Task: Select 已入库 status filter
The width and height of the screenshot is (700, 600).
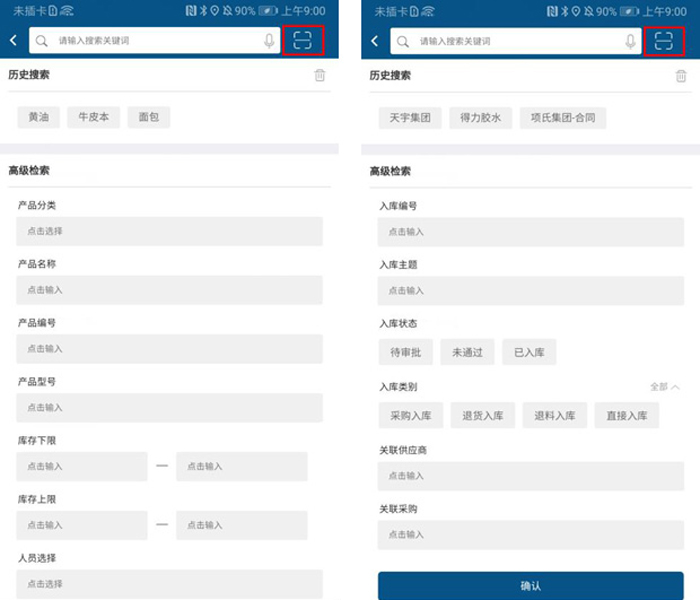Action: [x=529, y=352]
